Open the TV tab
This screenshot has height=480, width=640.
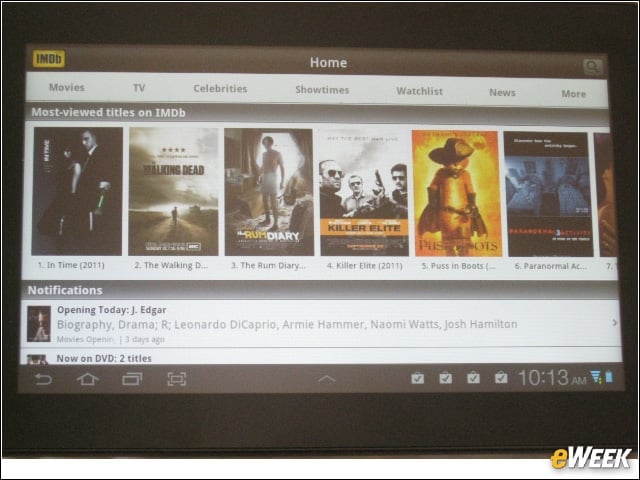click(x=139, y=88)
